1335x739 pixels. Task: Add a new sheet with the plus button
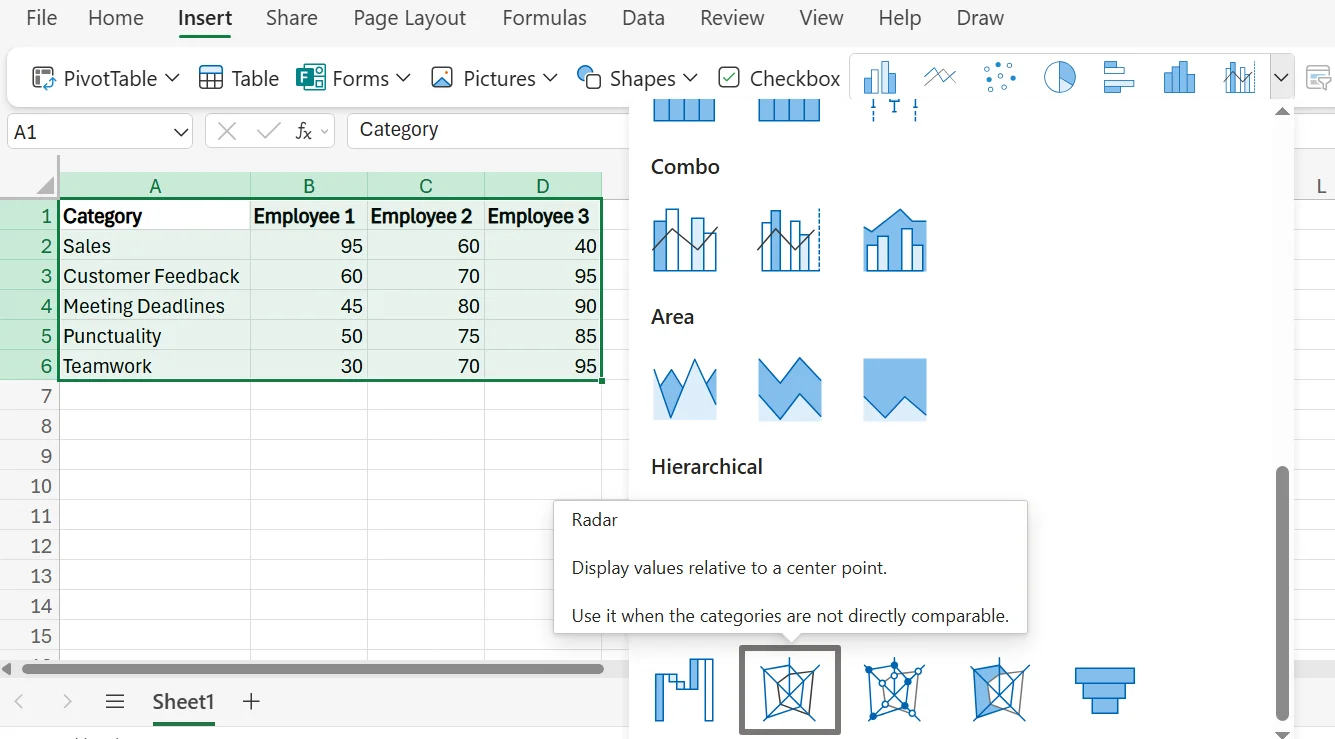250,702
